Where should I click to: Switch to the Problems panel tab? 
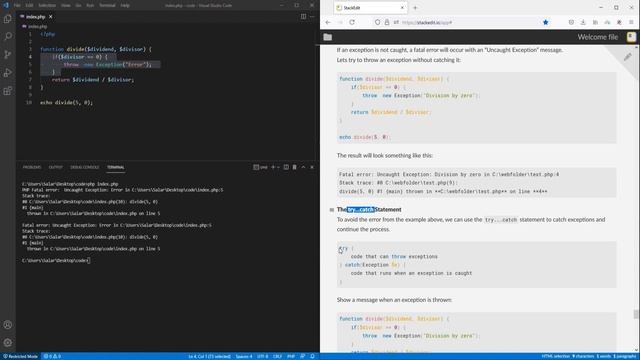(x=32, y=167)
